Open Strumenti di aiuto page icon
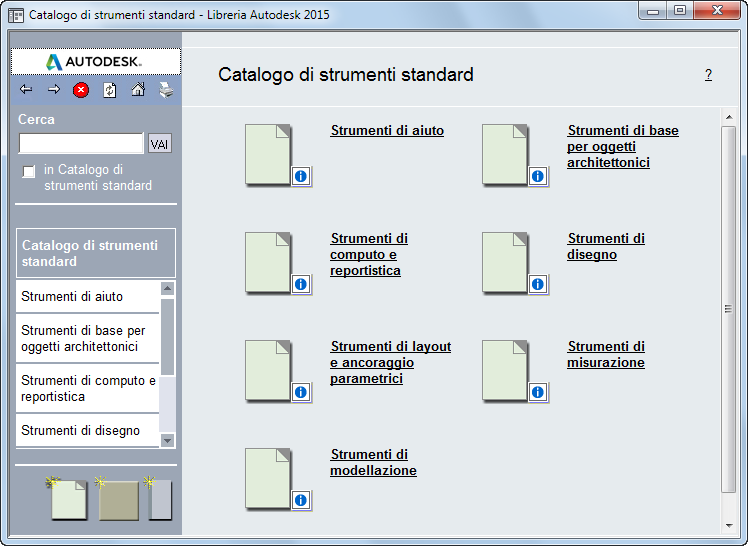The width and height of the screenshot is (748, 546). (268, 154)
